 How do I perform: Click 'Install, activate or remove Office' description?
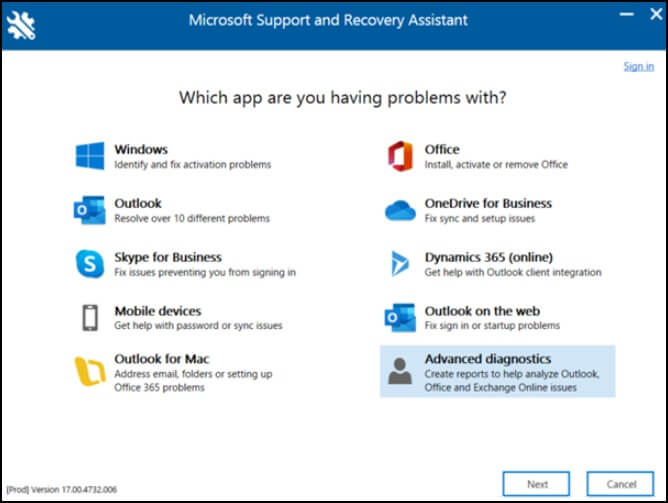[496, 164]
